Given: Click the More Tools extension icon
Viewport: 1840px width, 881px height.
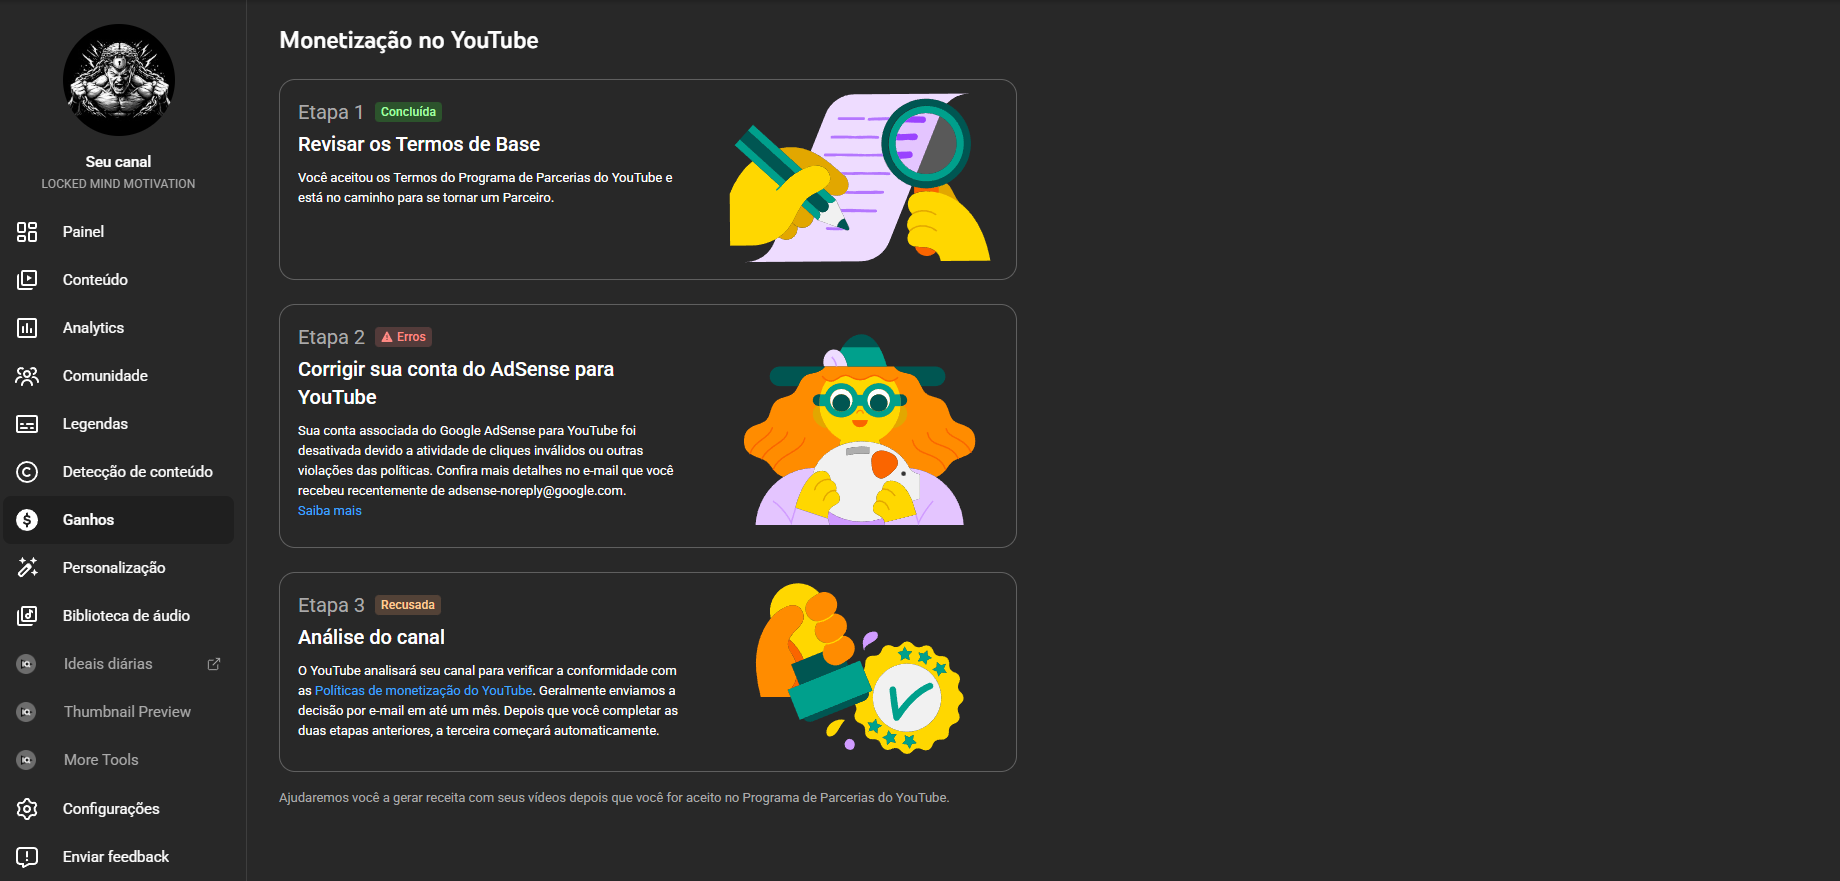Looking at the screenshot, I should point(27,760).
